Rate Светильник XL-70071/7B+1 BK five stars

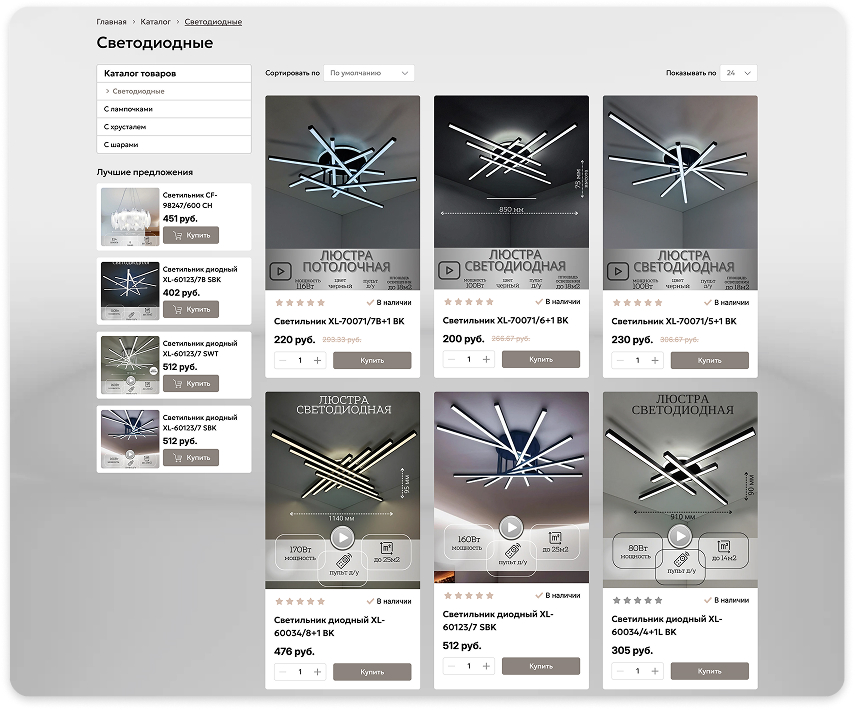pyautogui.click(x=320, y=302)
